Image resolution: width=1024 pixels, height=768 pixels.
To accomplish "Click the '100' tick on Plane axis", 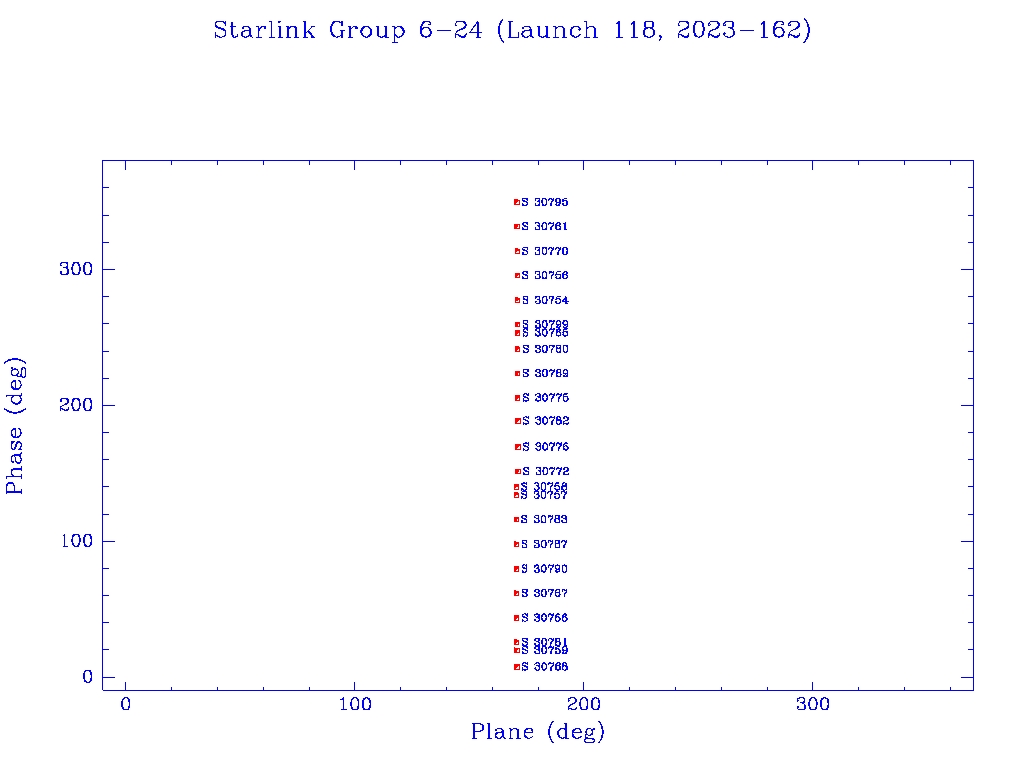I will [355, 704].
